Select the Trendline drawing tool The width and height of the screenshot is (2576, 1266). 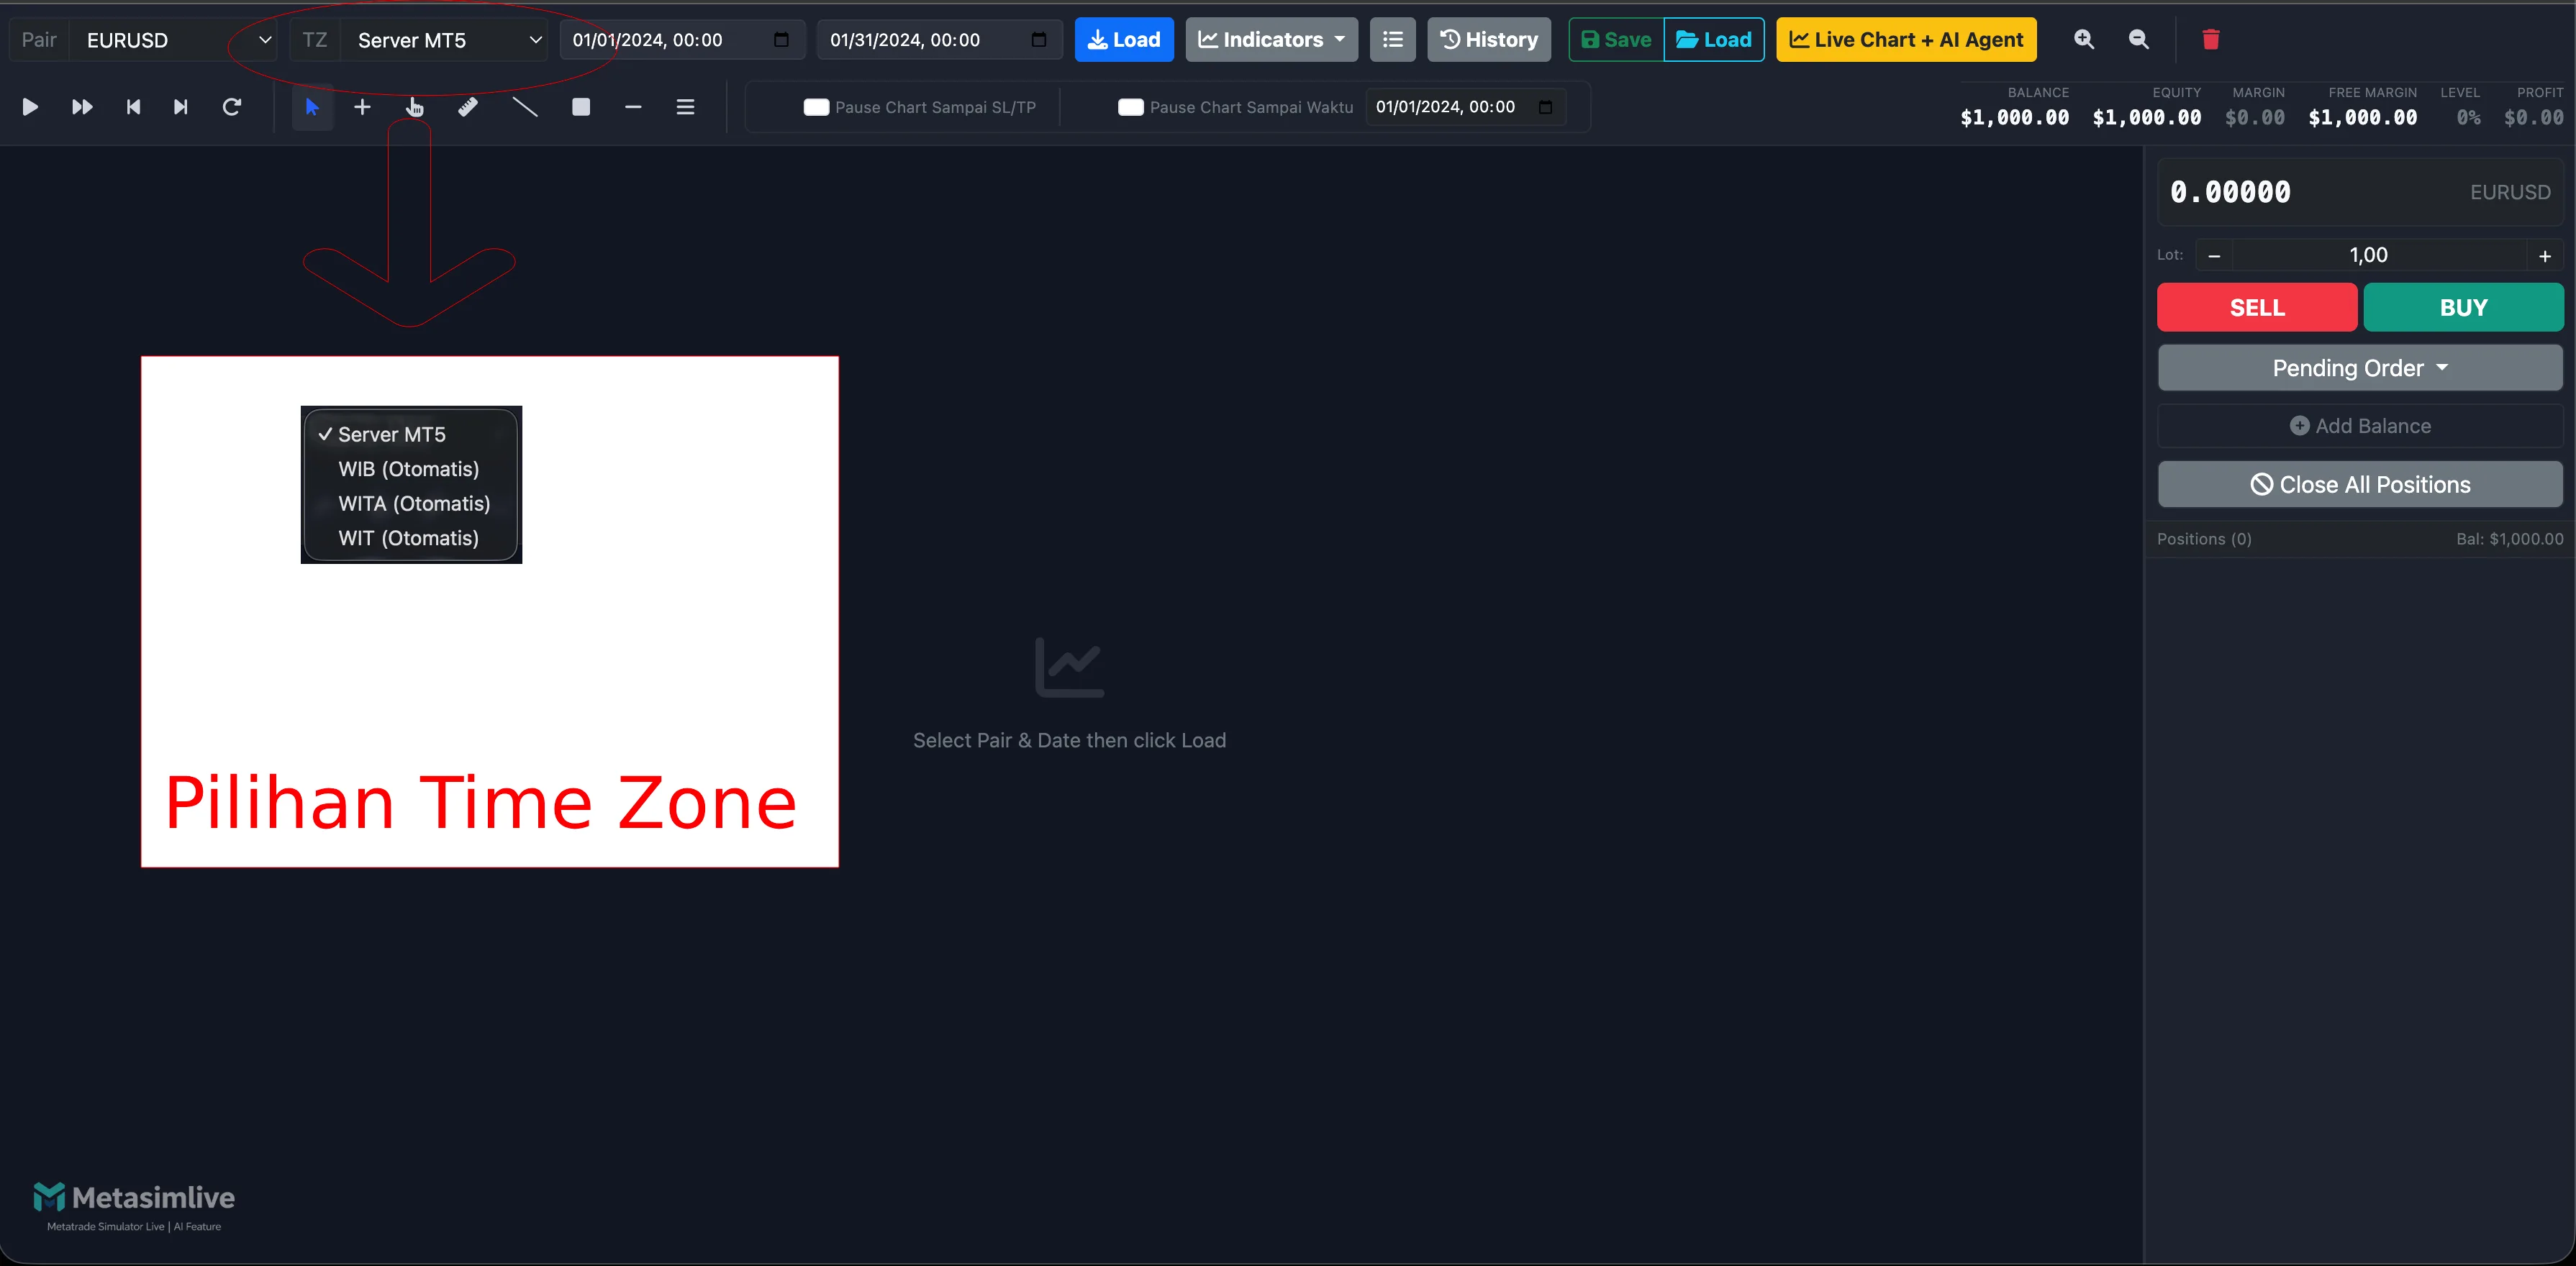coord(524,107)
